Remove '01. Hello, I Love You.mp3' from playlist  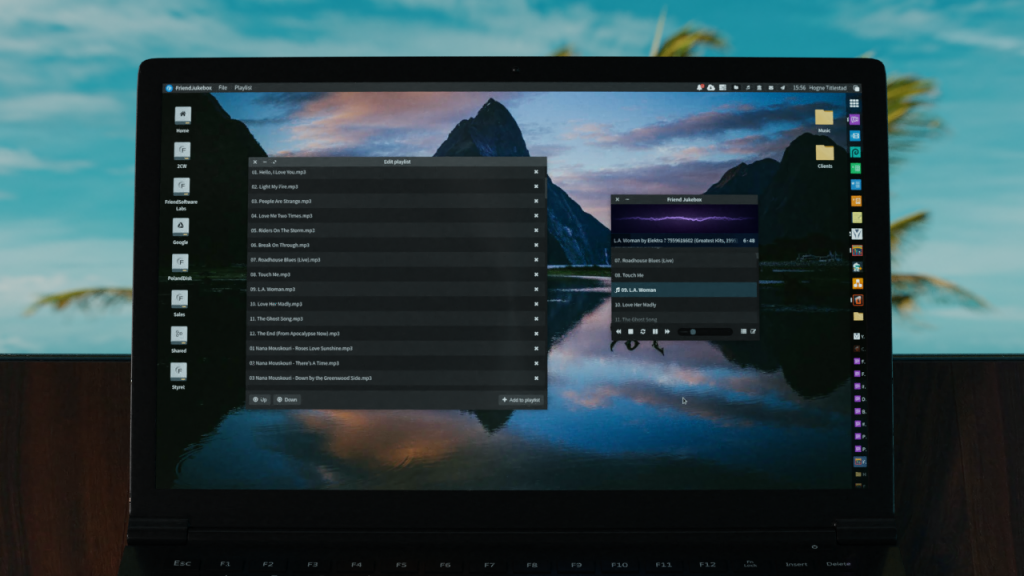[x=536, y=172]
